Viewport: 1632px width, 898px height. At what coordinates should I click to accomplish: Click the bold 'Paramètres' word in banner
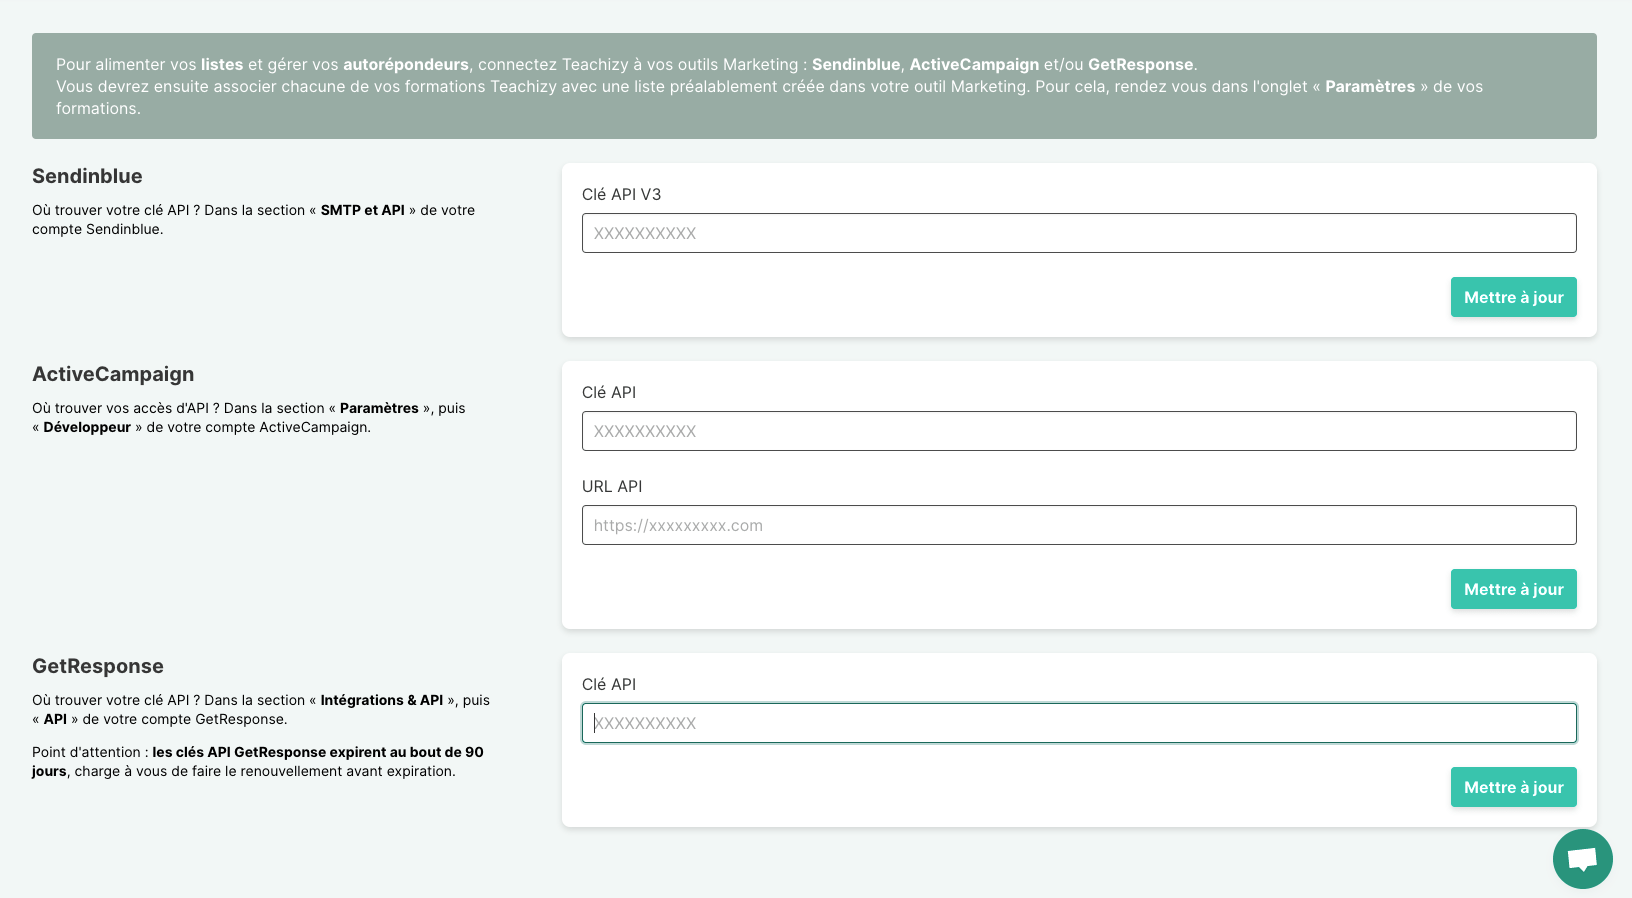(x=1370, y=86)
